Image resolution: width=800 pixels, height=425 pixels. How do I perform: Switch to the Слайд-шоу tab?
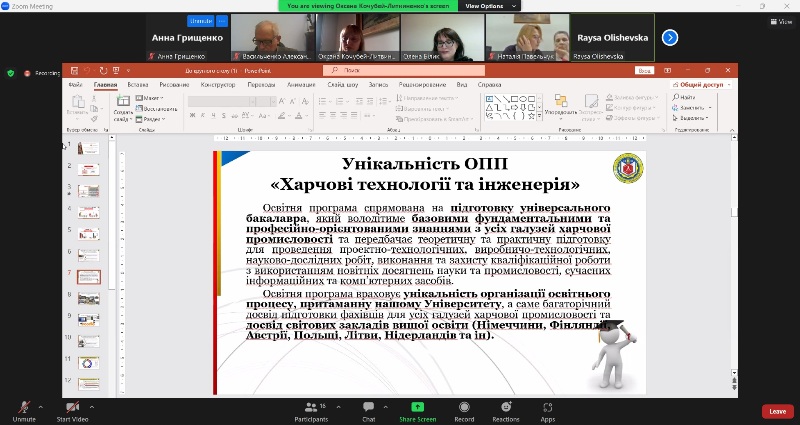(343, 85)
